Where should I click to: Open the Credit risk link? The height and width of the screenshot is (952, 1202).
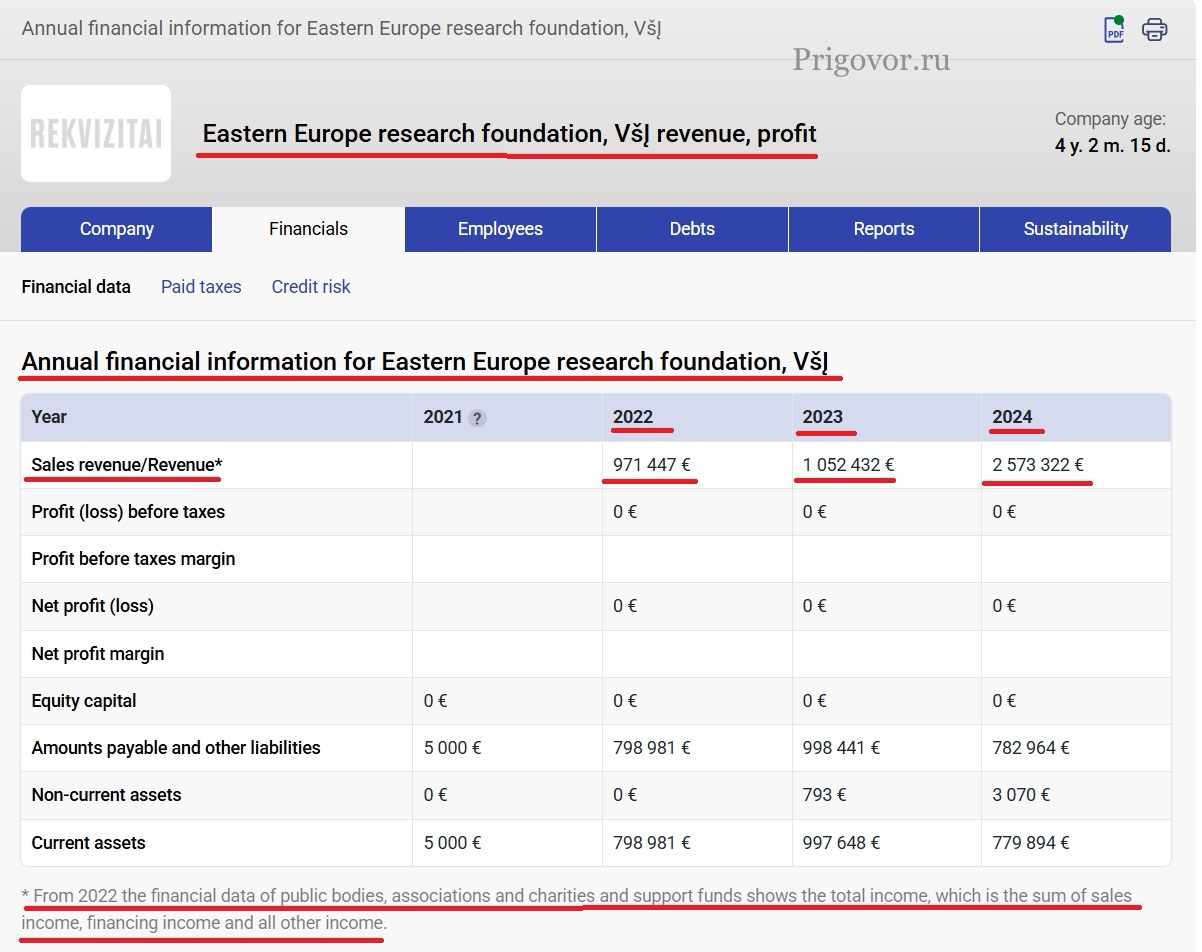[311, 287]
